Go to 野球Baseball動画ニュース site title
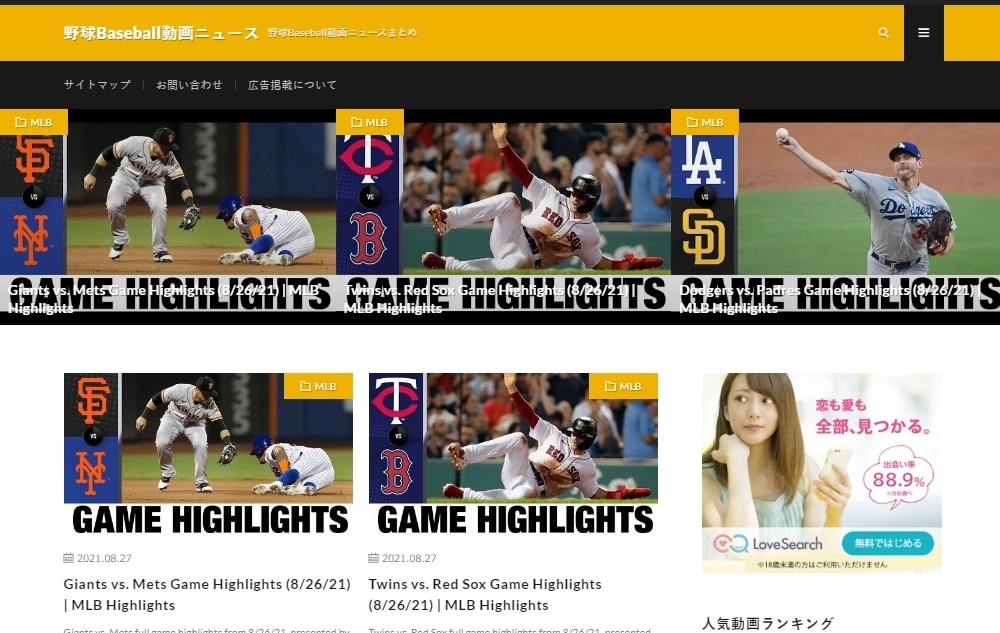The height and width of the screenshot is (633, 1000). pos(161,33)
